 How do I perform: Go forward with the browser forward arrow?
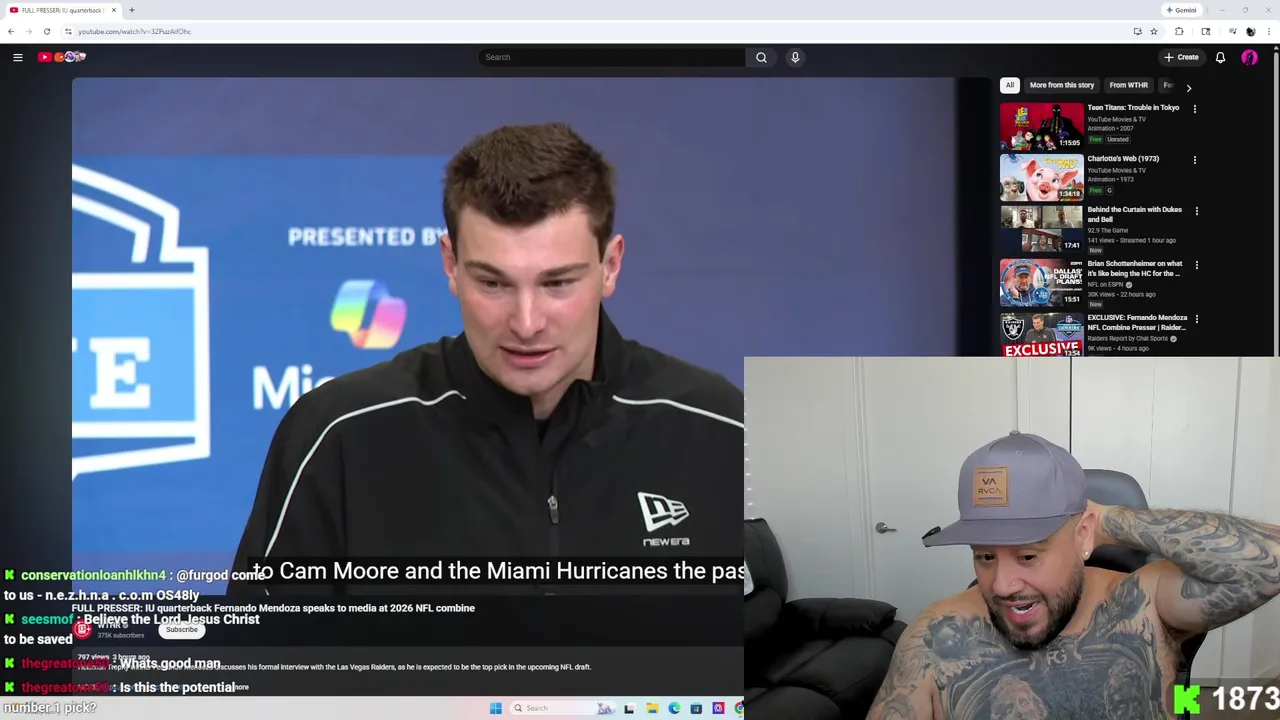click(x=28, y=31)
